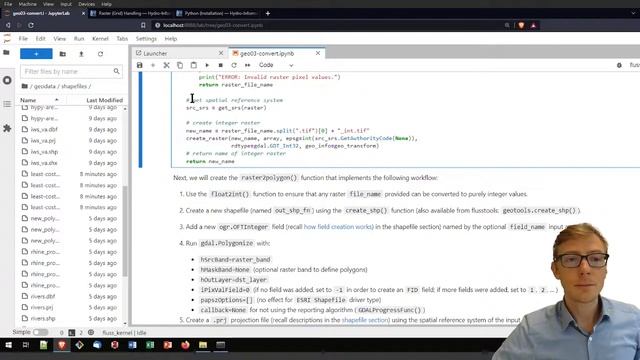Open the cell type dropdown showing Code
This screenshot has width=640, height=360.
point(276,65)
